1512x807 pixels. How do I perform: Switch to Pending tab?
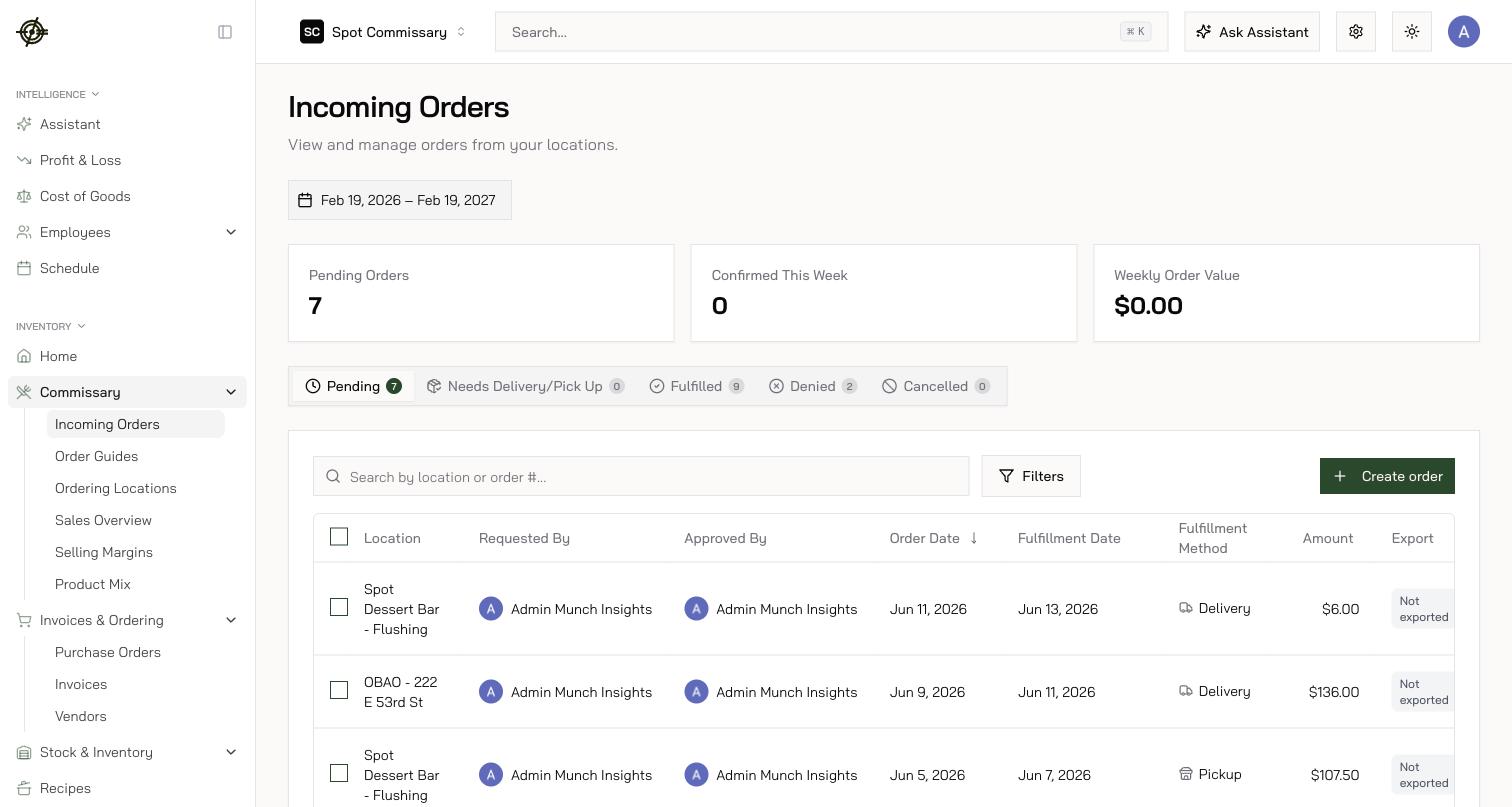pyautogui.click(x=353, y=386)
